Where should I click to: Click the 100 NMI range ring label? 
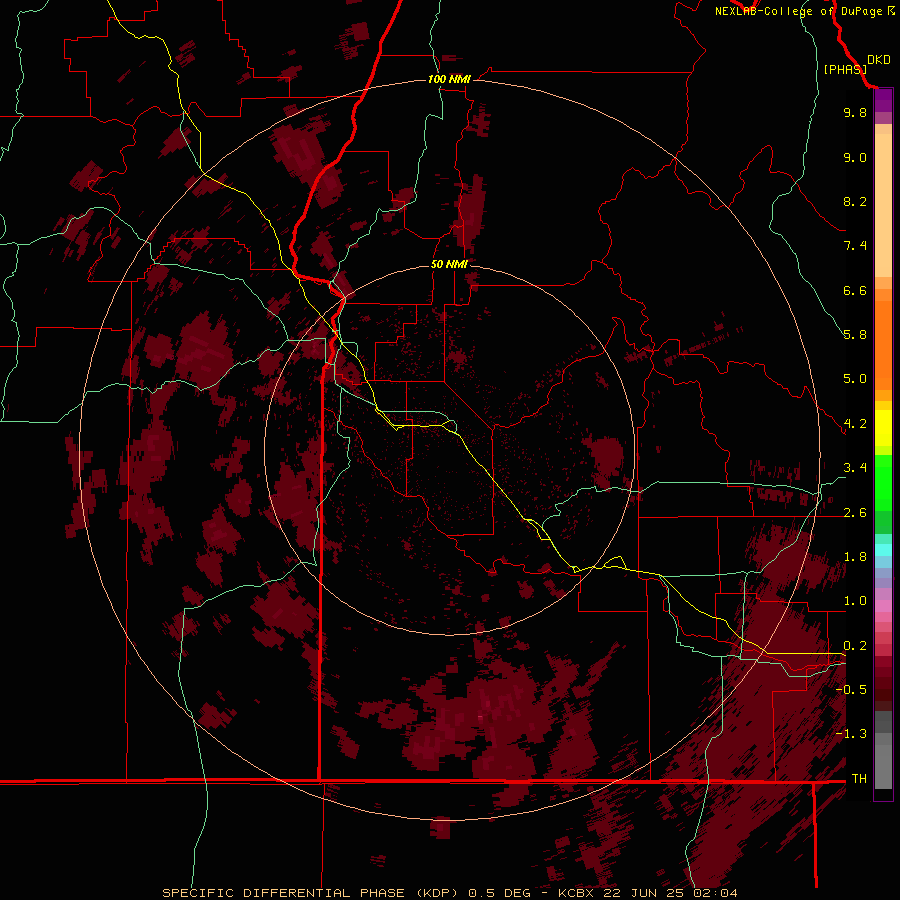449,79
